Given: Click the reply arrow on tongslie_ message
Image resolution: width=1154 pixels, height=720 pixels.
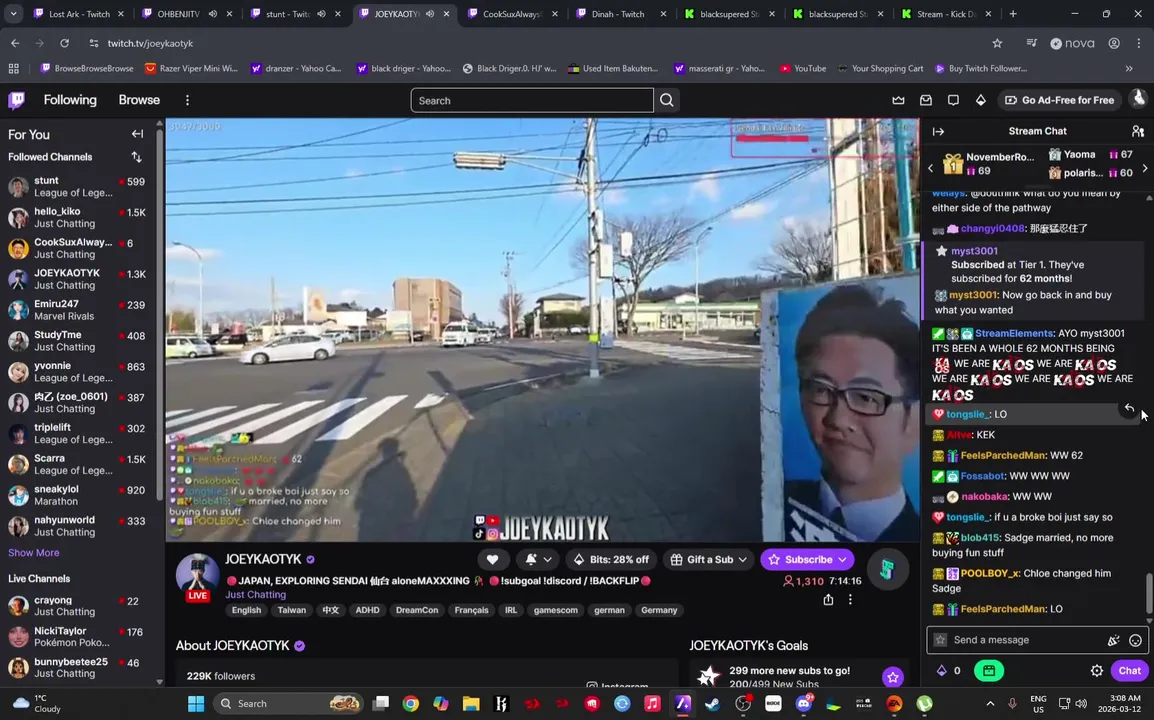Looking at the screenshot, I should [x=1129, y=408].
